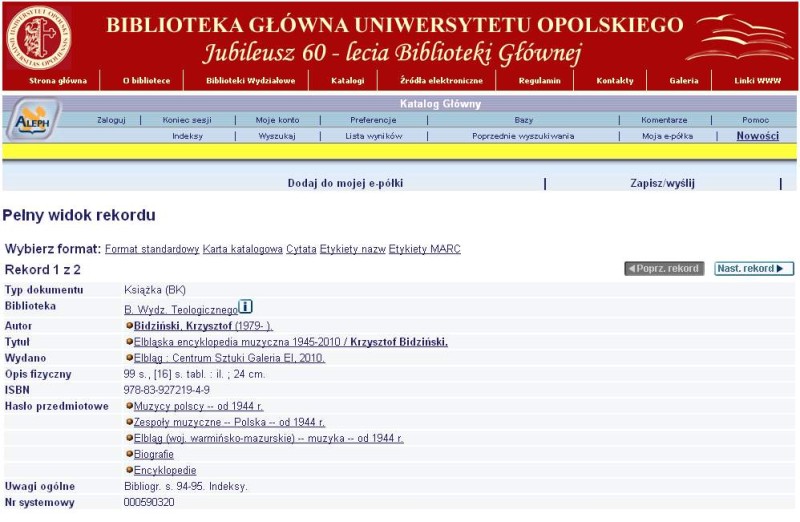Select Etykiety MARC format
This screenshot has width=800, height=522.
coord(424,249)
